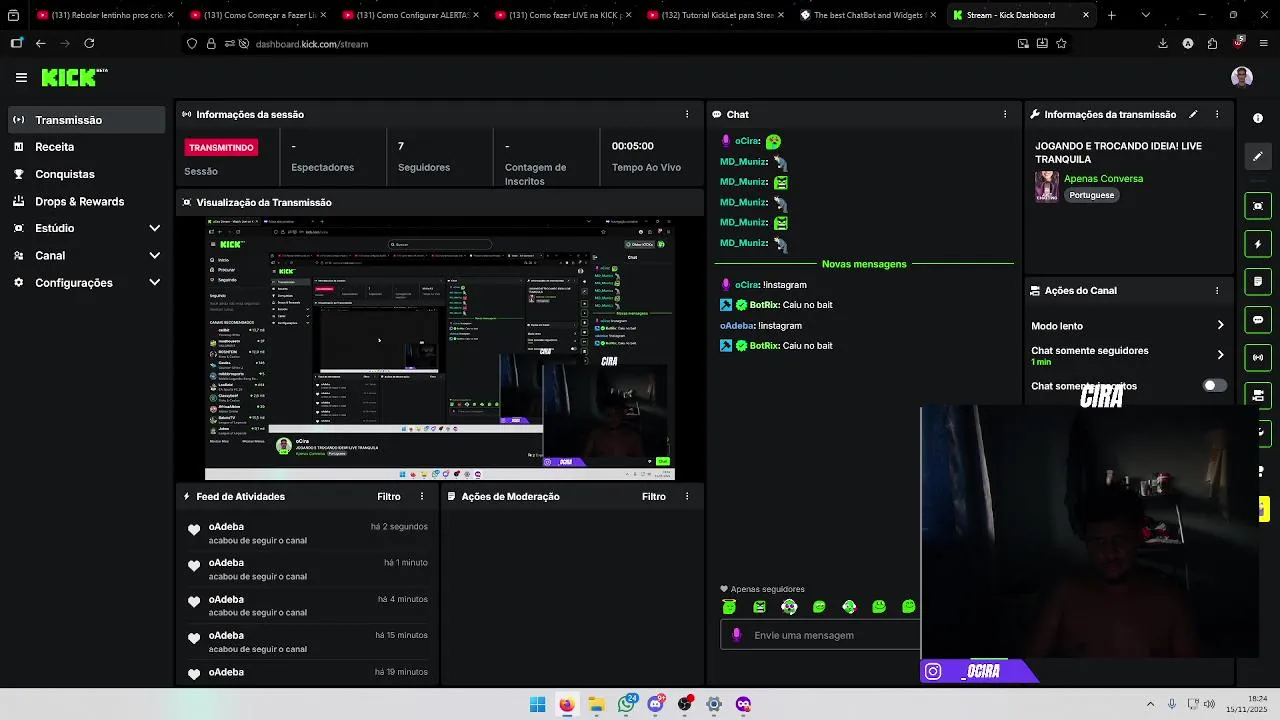The height and width of the screenshot is (720, 1280).
Task: Open a new browser tab with plus button
Action: click(x=1111, y=15)
